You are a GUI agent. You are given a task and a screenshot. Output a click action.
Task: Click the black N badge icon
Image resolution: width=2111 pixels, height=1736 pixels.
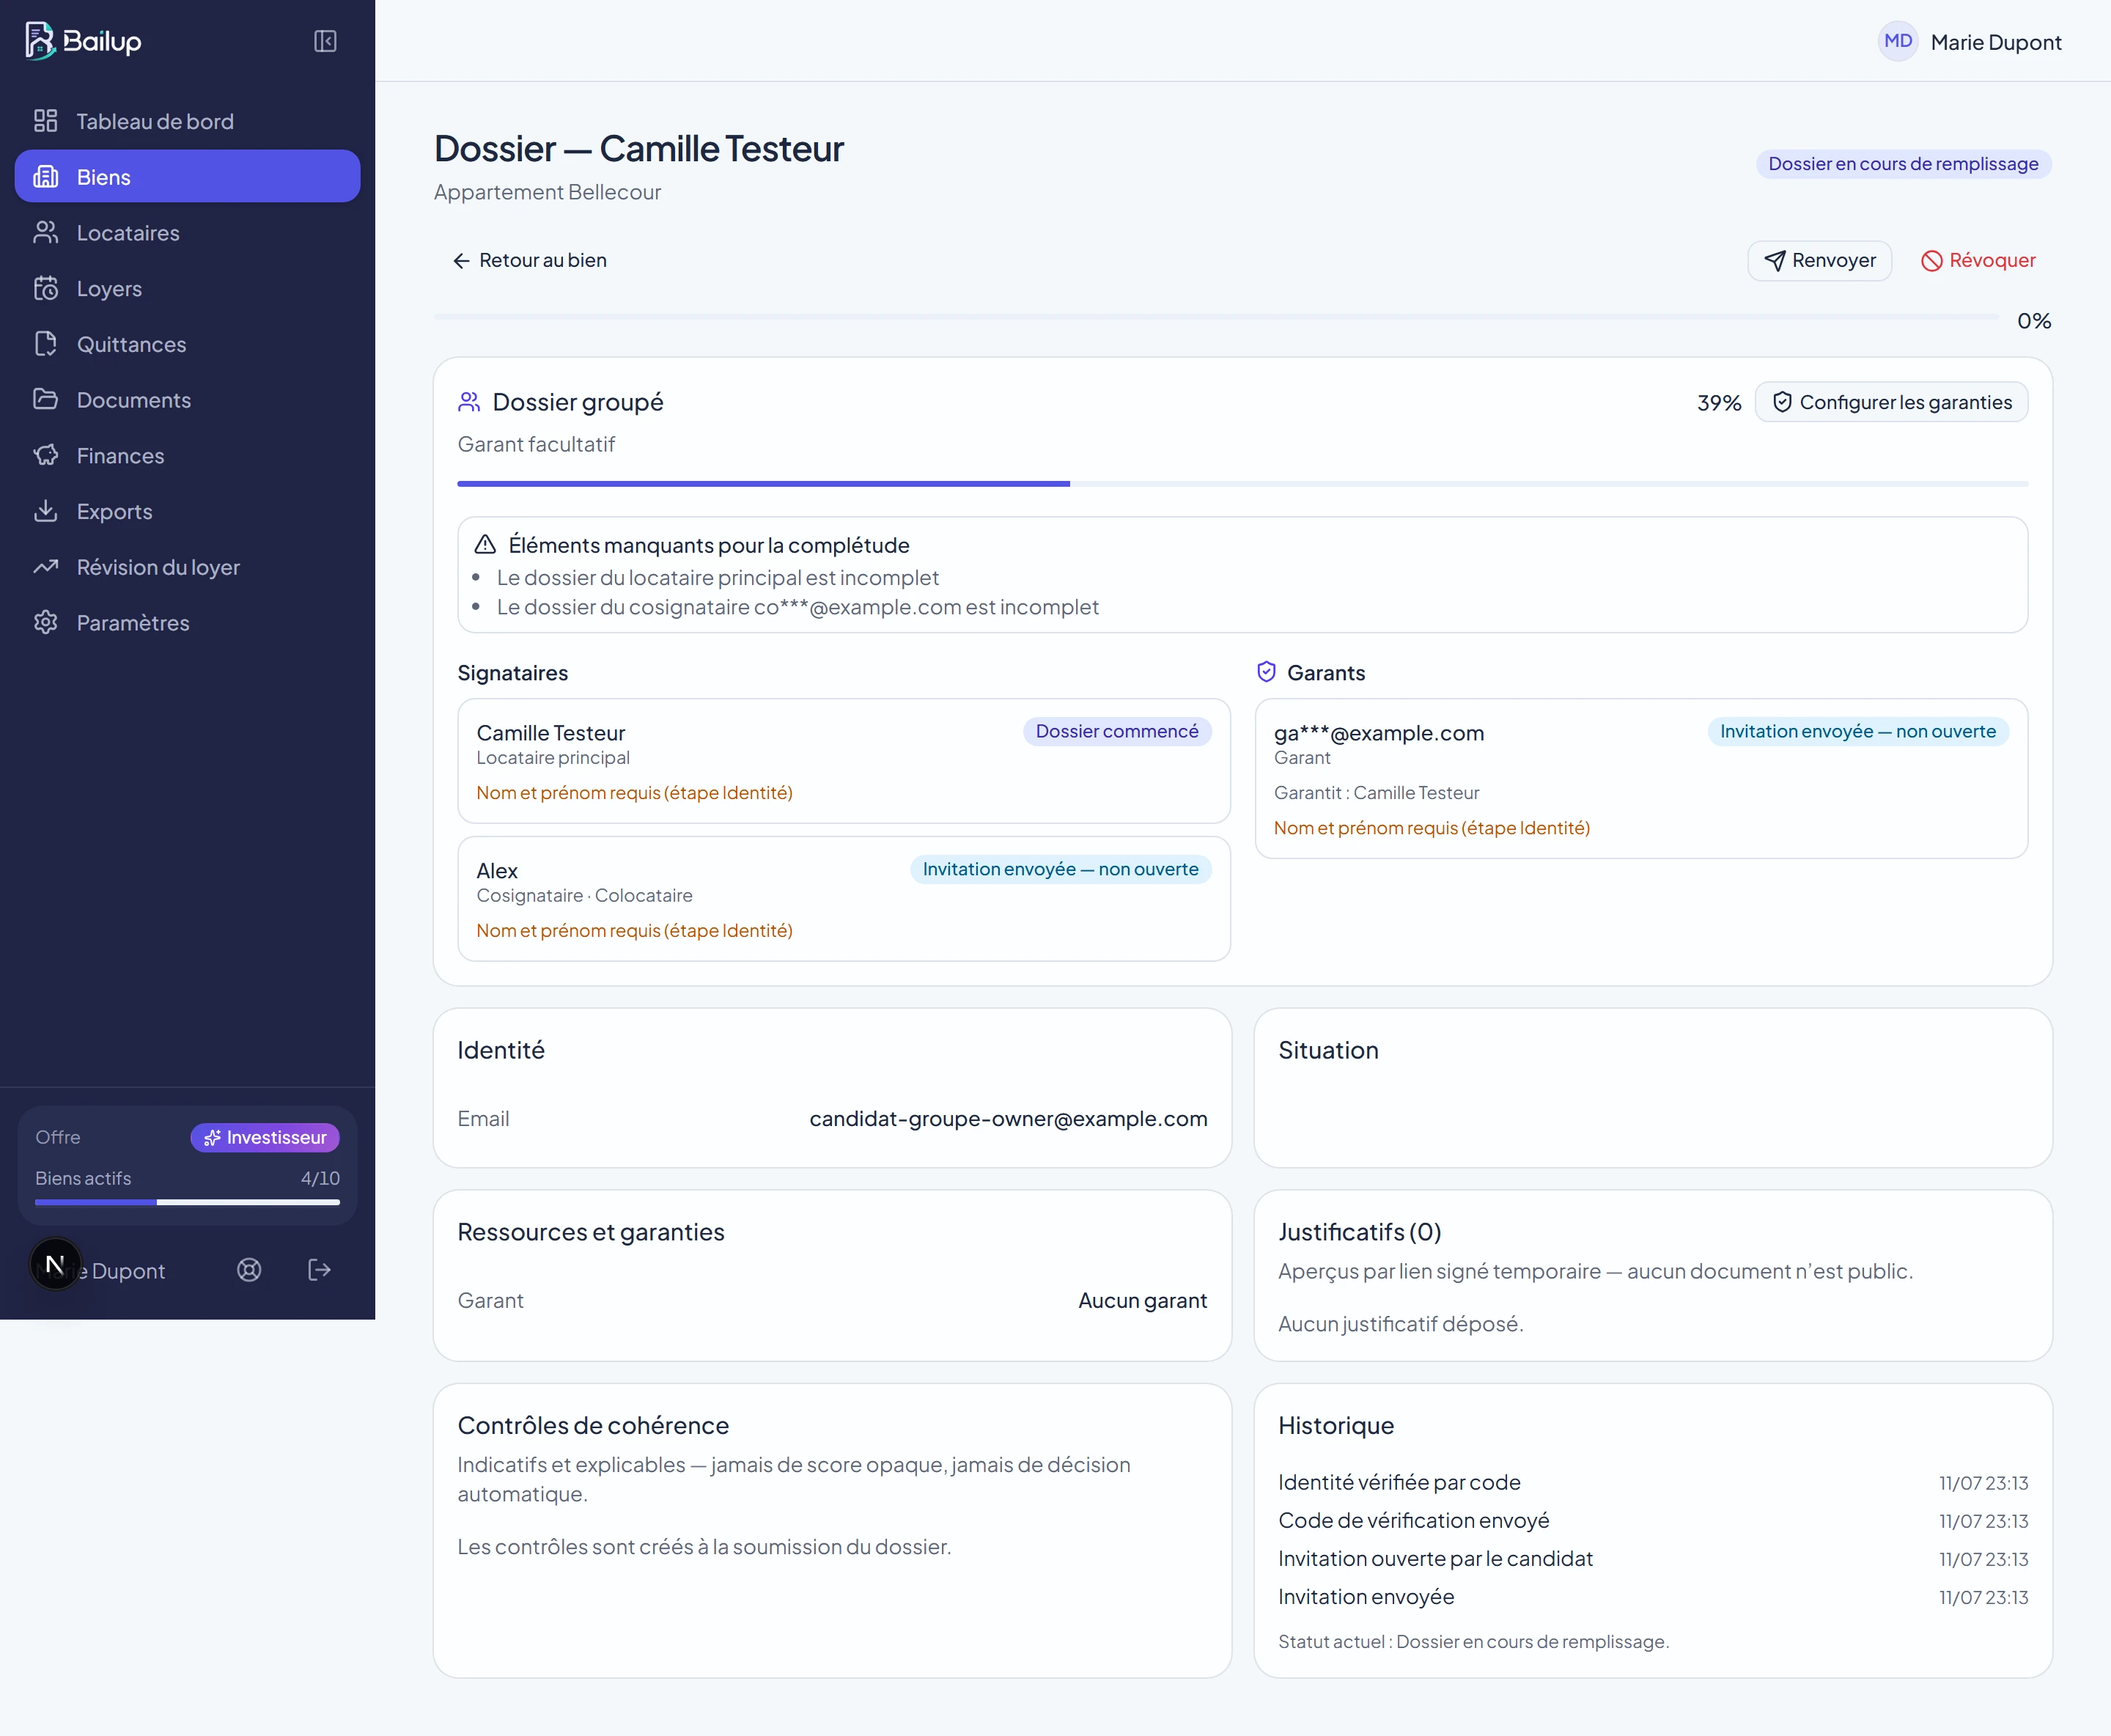(55, 1265)
